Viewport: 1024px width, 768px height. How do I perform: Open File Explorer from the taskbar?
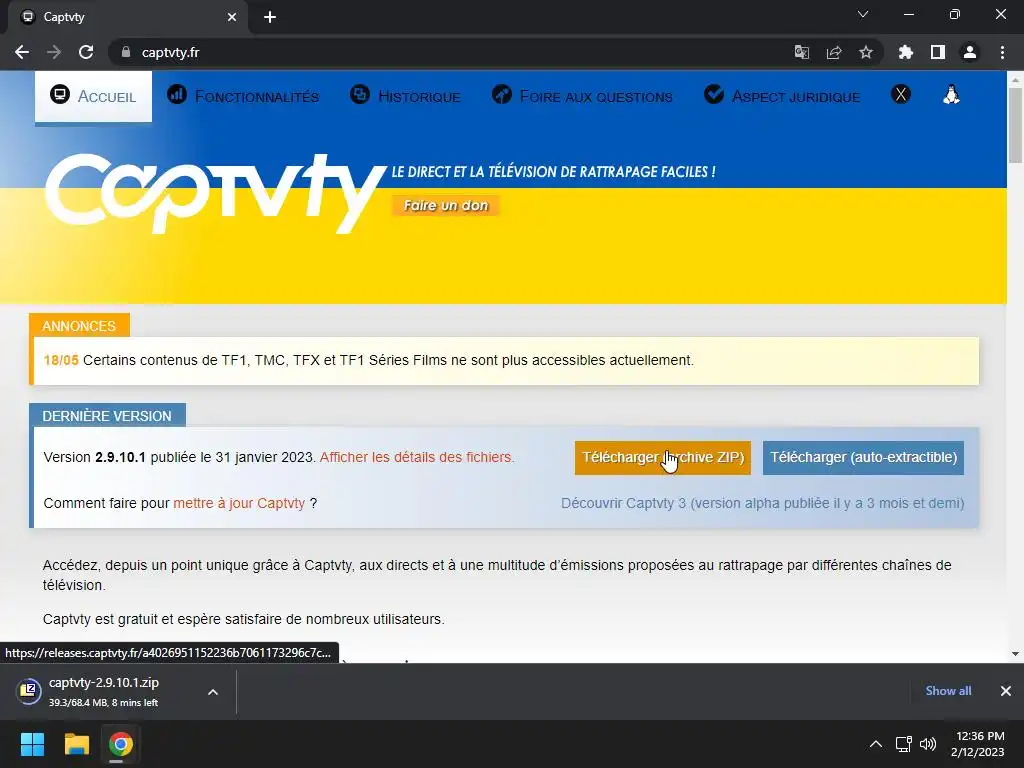point(76,744)
